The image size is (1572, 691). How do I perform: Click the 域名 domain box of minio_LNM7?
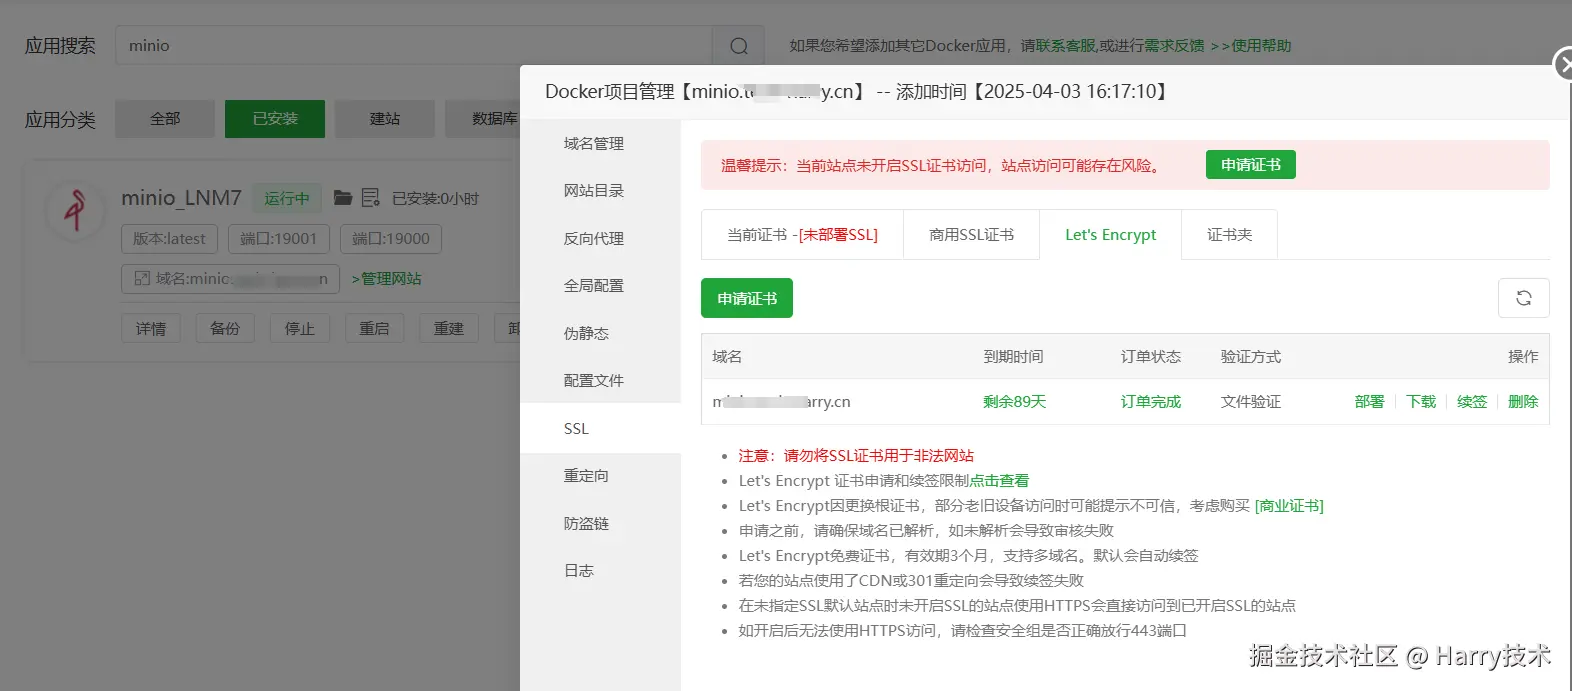pyautogui.click(x=231, y=279)
